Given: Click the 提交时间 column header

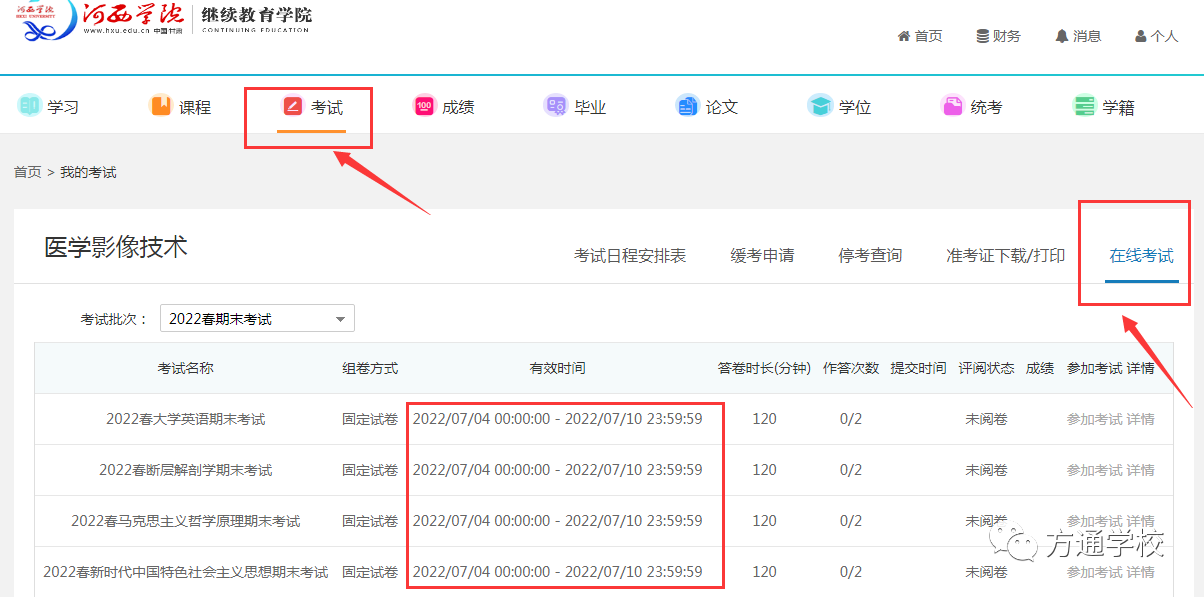Looking at the screenshot, I should (919, 368).
